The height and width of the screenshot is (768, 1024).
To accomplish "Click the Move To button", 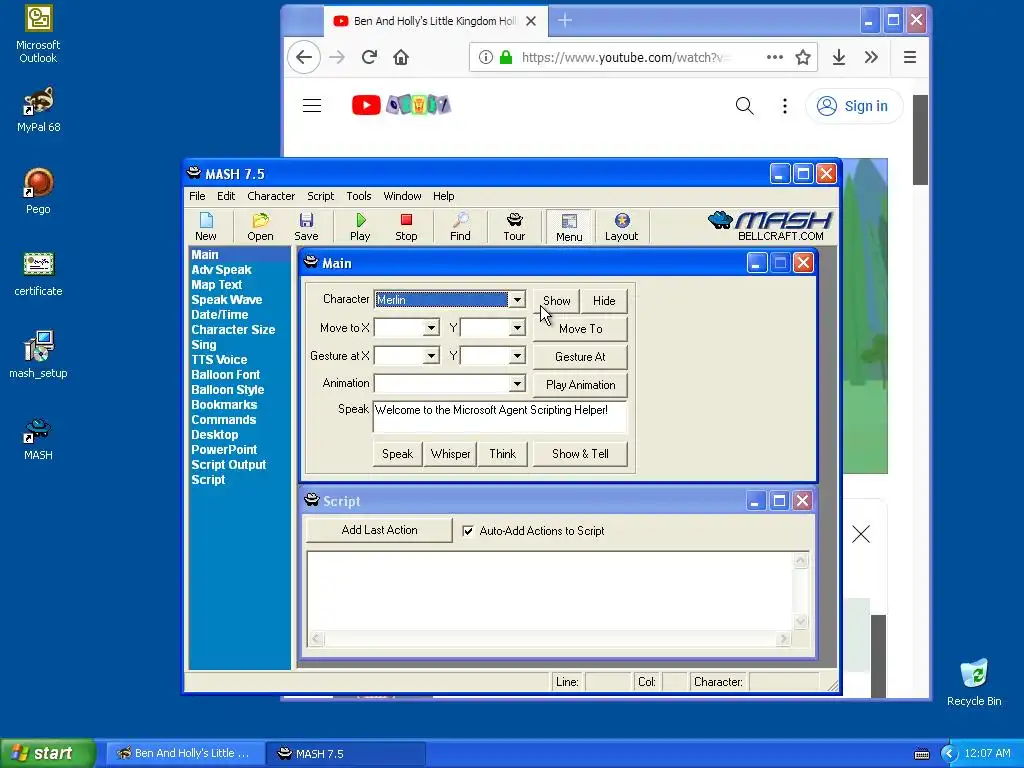I will pos(581,329).
